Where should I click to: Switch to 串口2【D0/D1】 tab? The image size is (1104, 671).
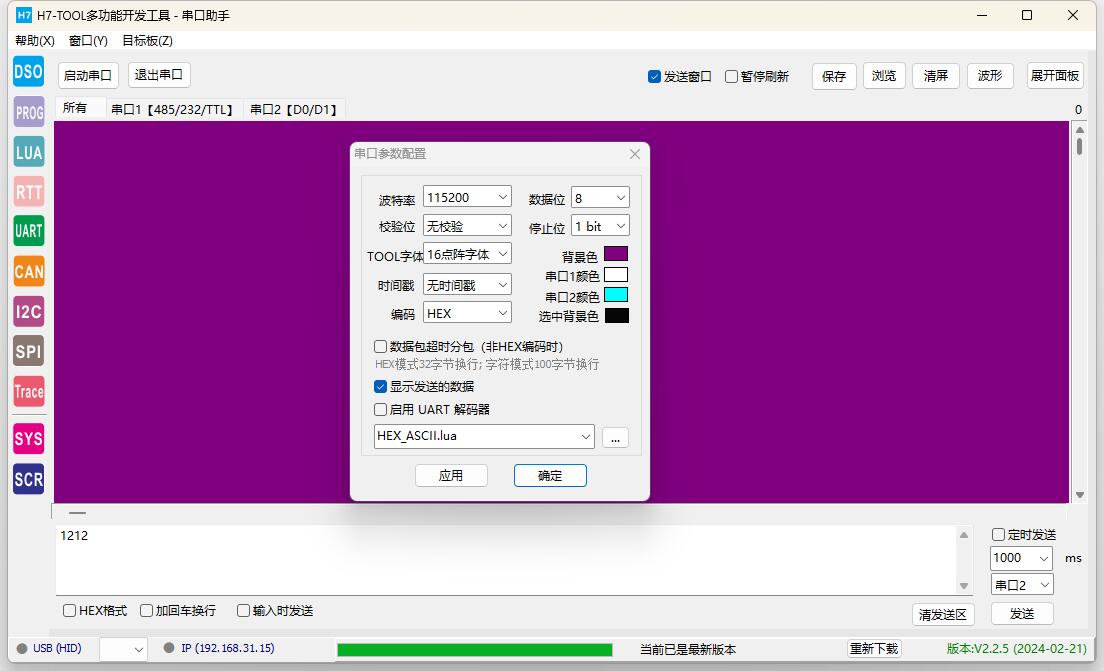[x=294, y=109]
